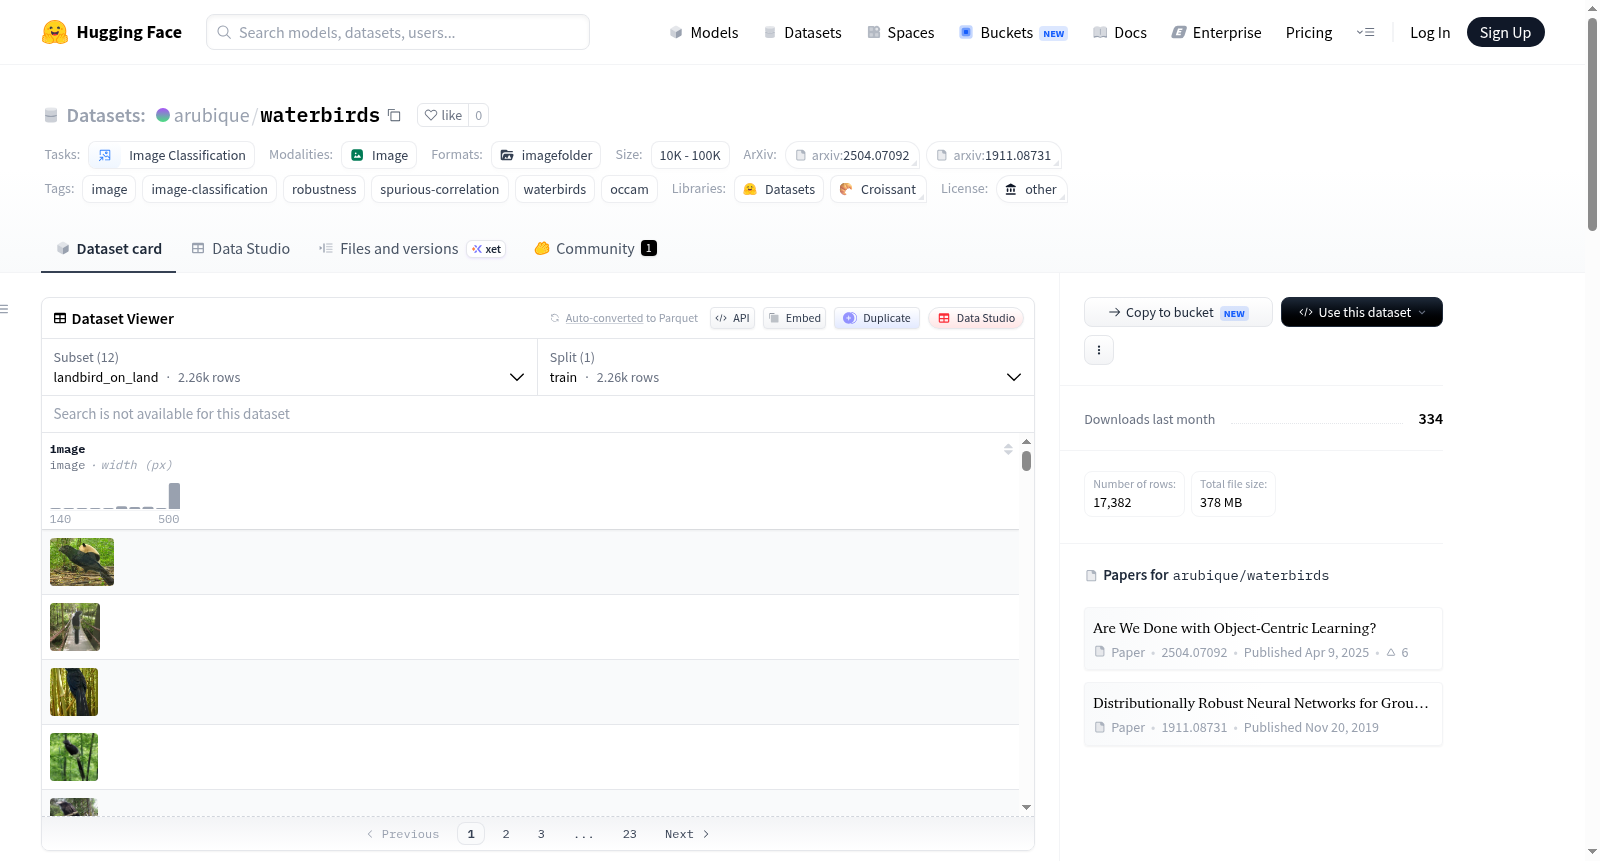This screenshot has height=861, width=1600.
Task: Open the first bird image thumbnail
Action: tap(82, 562)
